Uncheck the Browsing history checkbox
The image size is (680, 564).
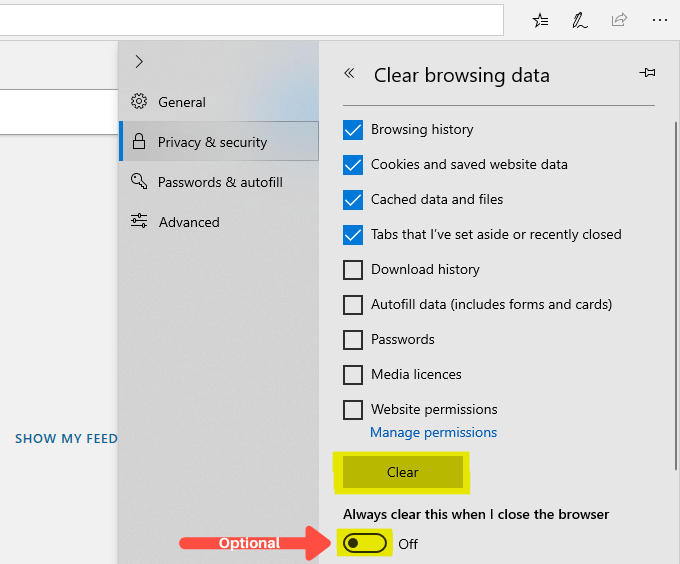coord(353,130)
